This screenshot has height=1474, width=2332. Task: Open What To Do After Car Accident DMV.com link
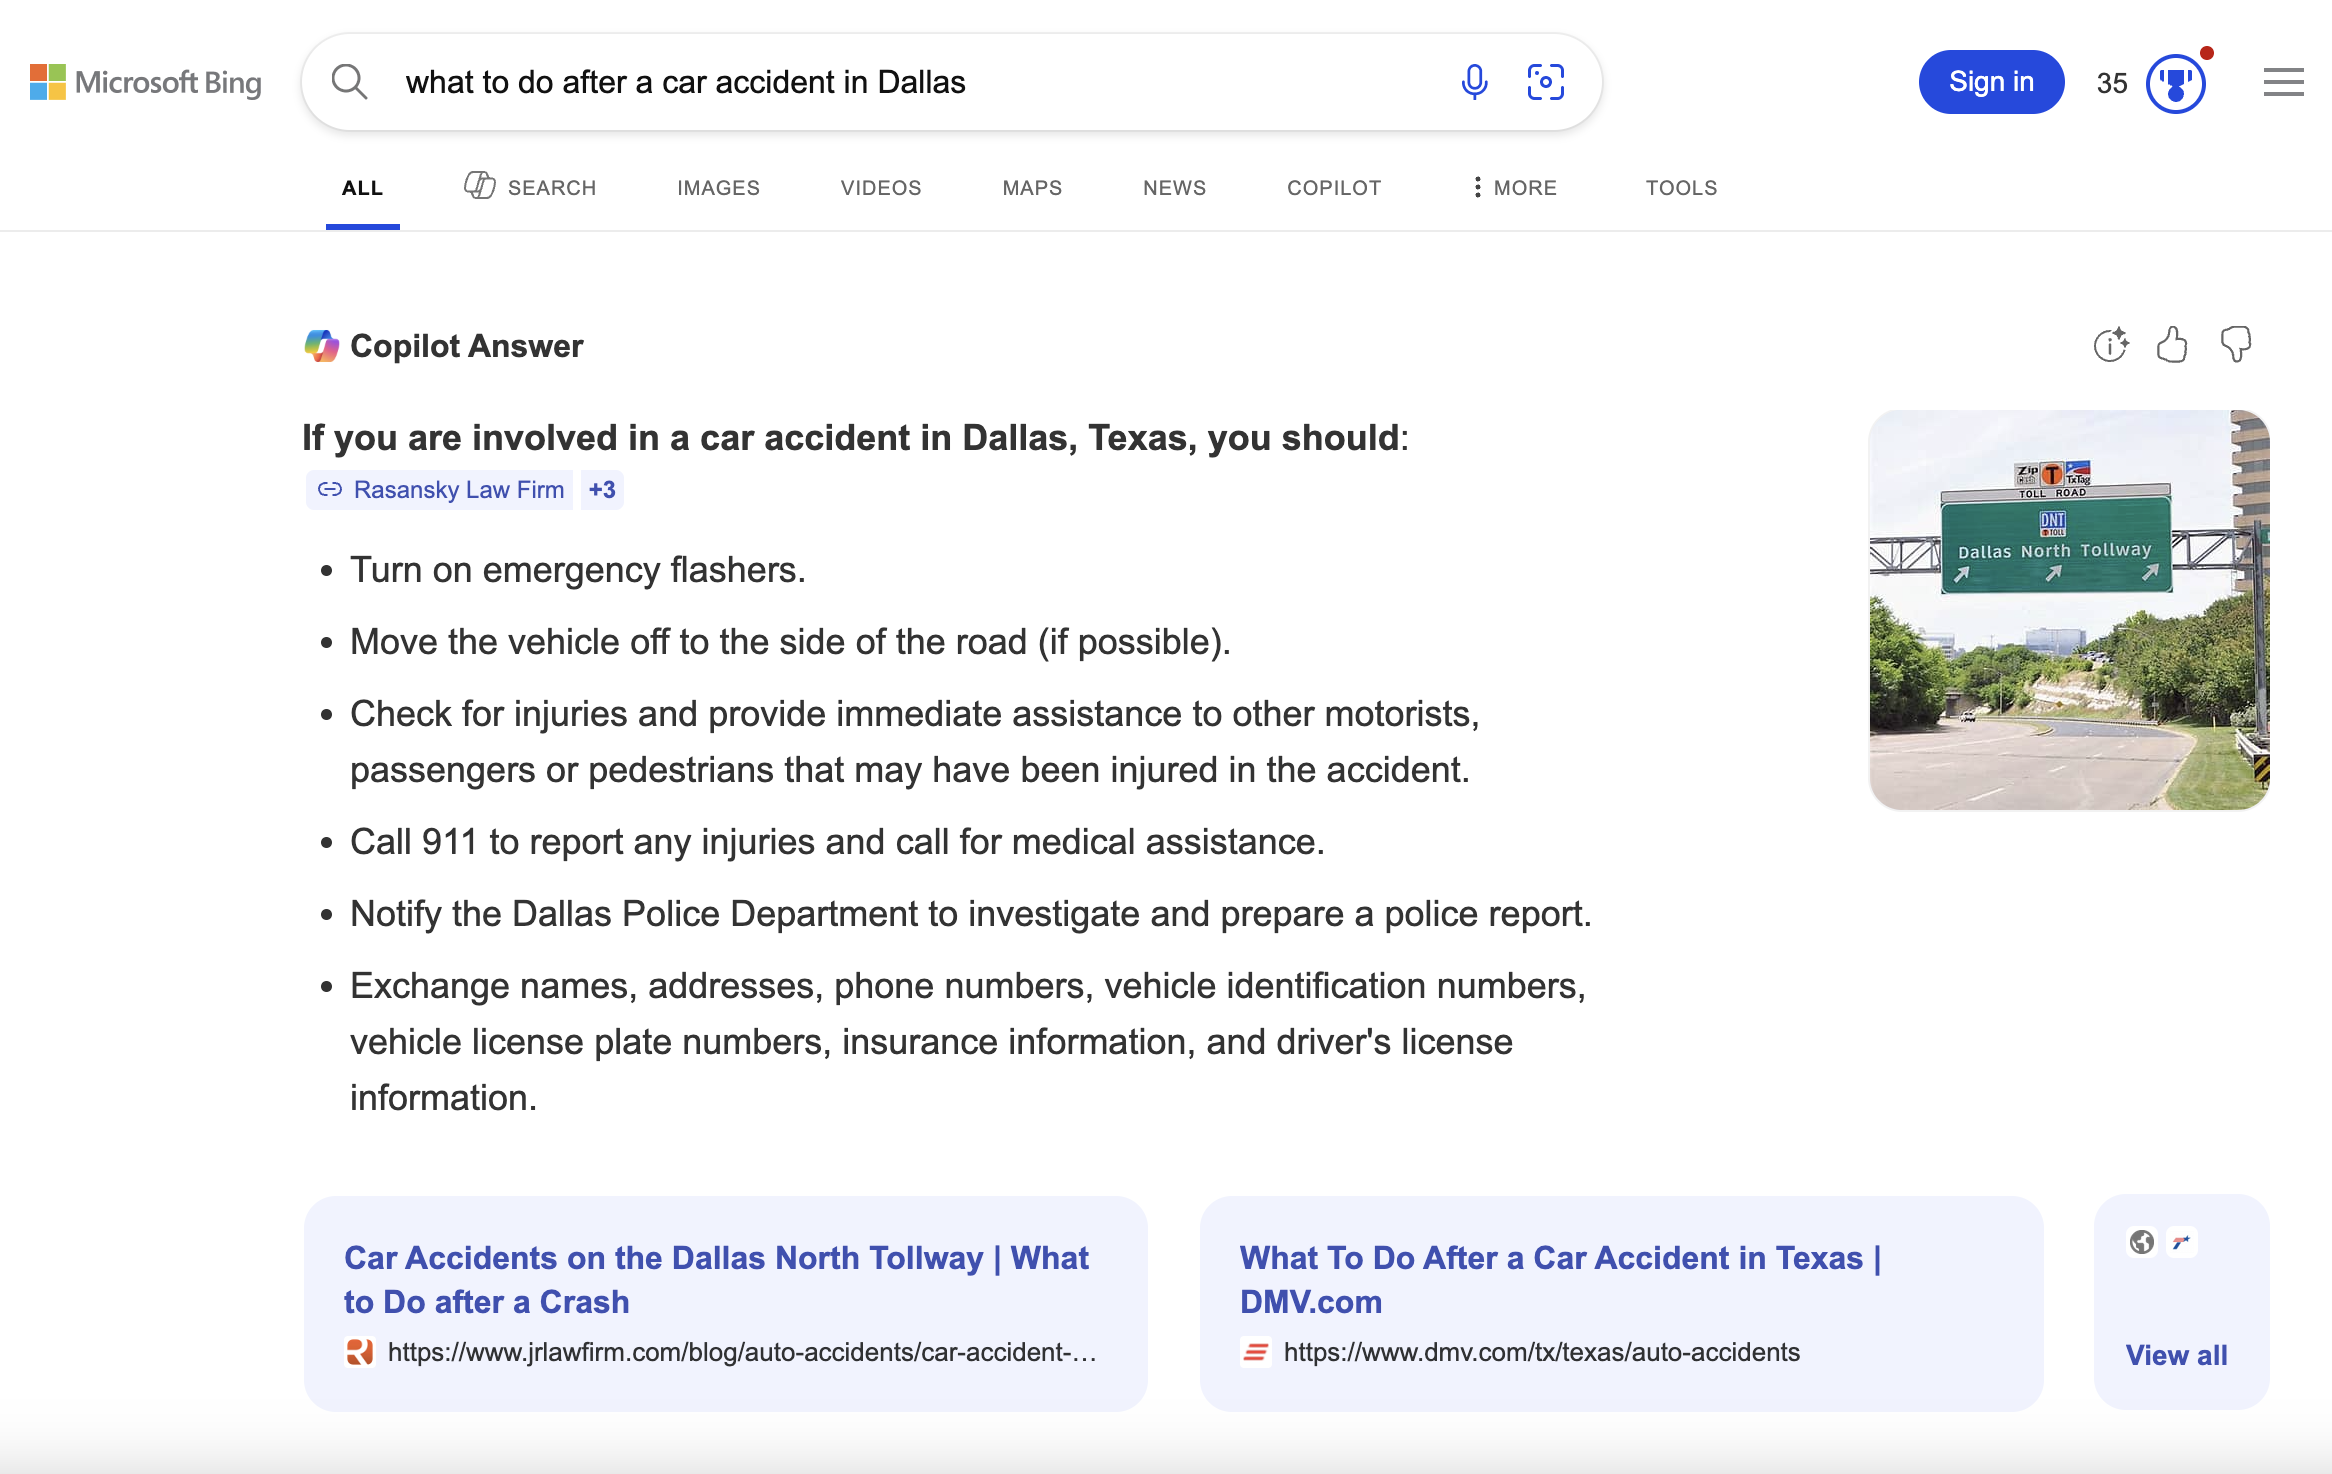coord(1560,1280)
